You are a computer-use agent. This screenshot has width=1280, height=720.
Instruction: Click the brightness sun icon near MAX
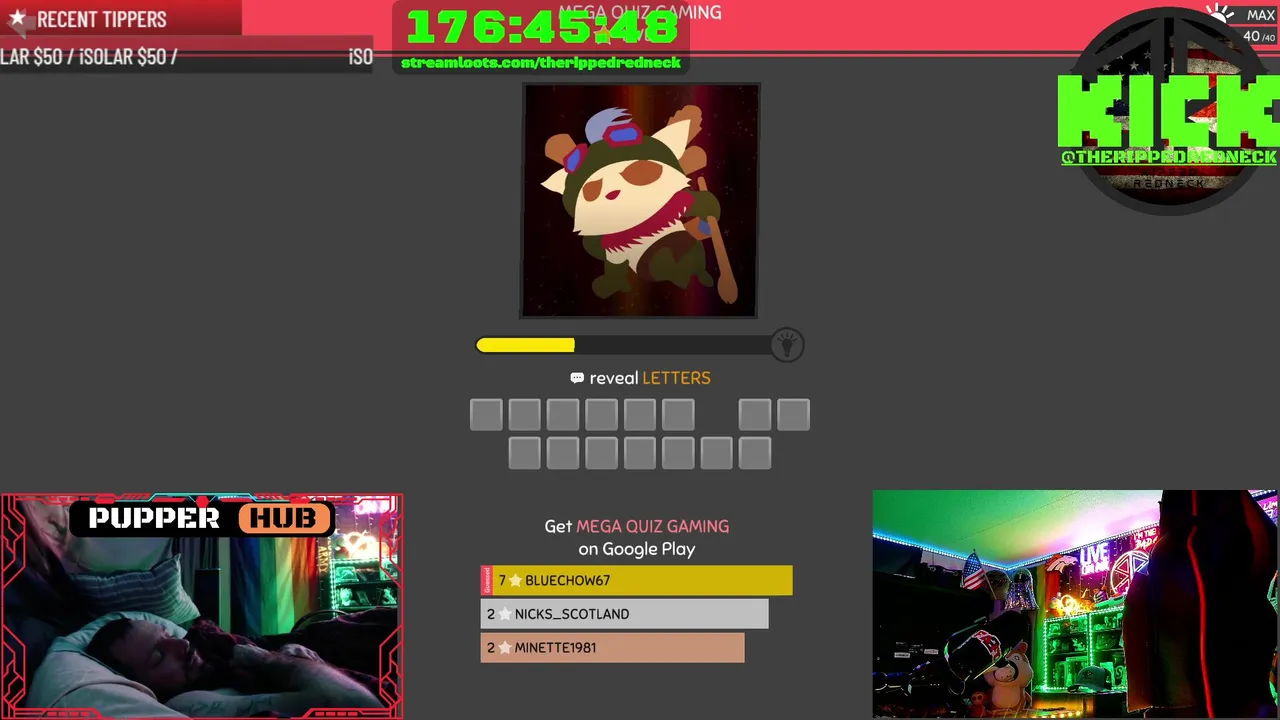pyautogui.click(x=1219, y=14)
